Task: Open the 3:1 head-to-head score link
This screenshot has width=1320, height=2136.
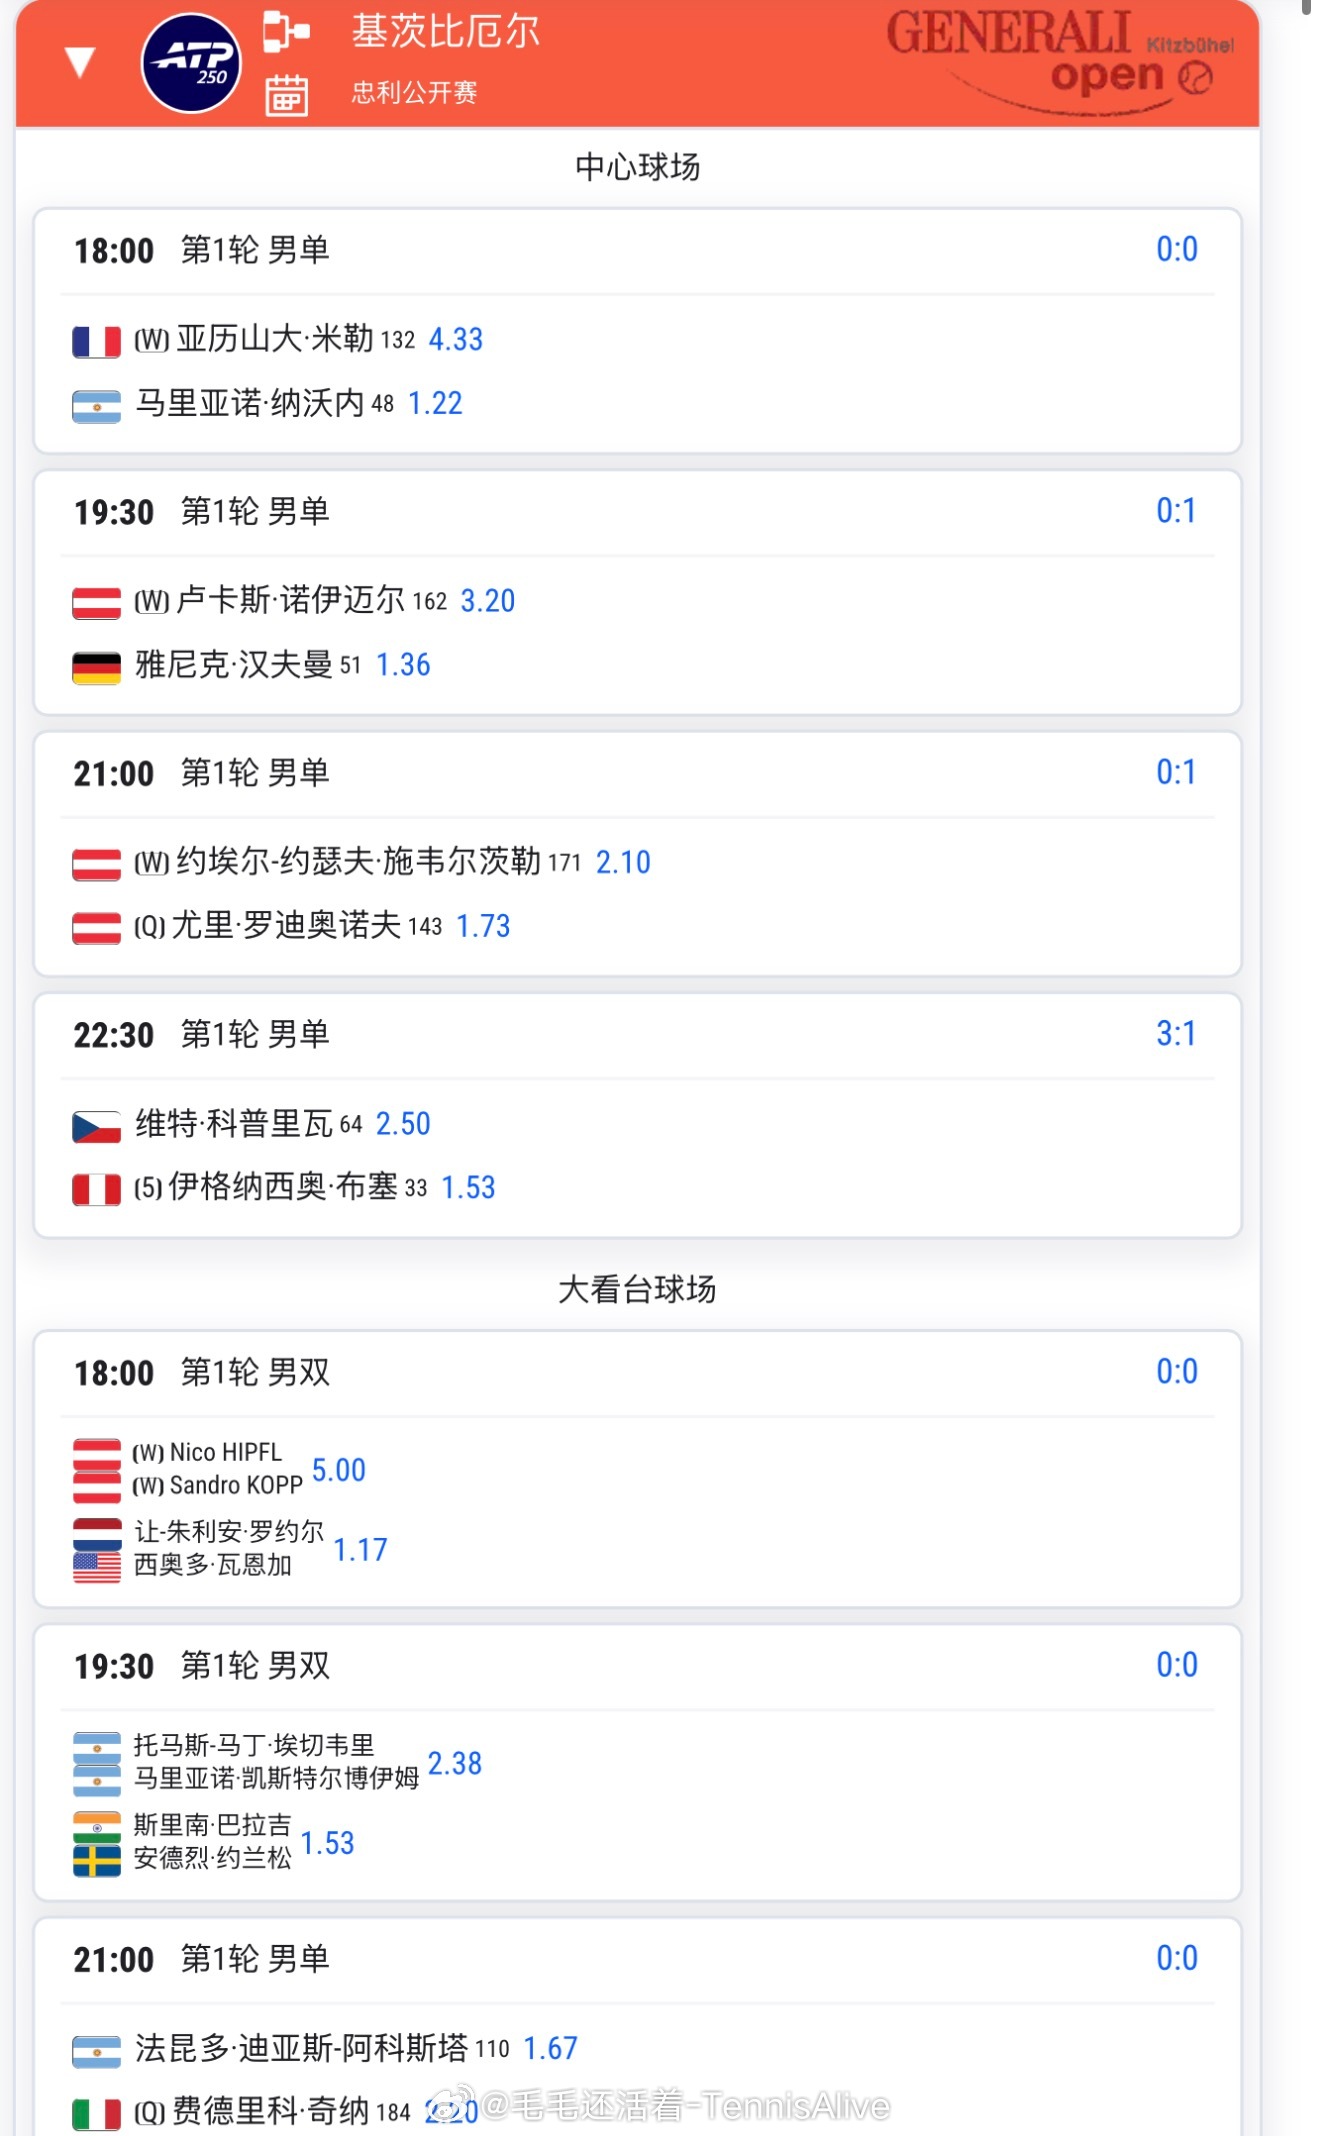Action: click(1176, 1033)
